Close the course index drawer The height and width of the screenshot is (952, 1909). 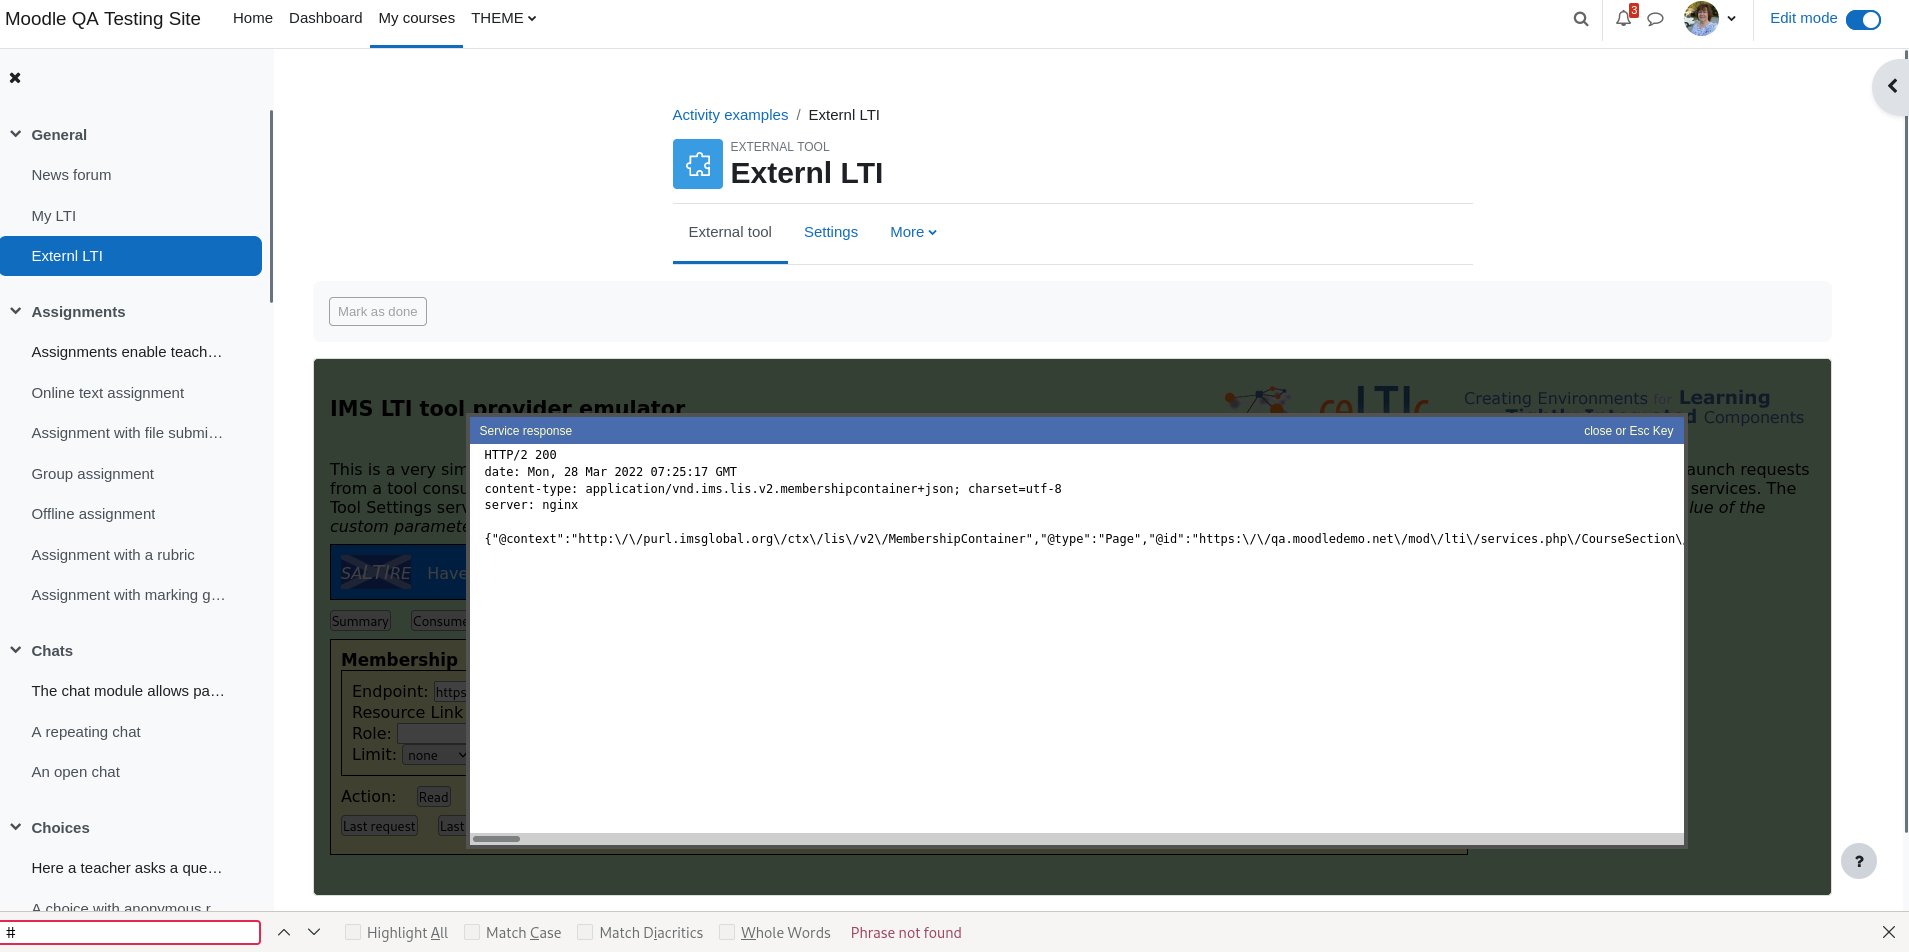click(x=15, y=78)
